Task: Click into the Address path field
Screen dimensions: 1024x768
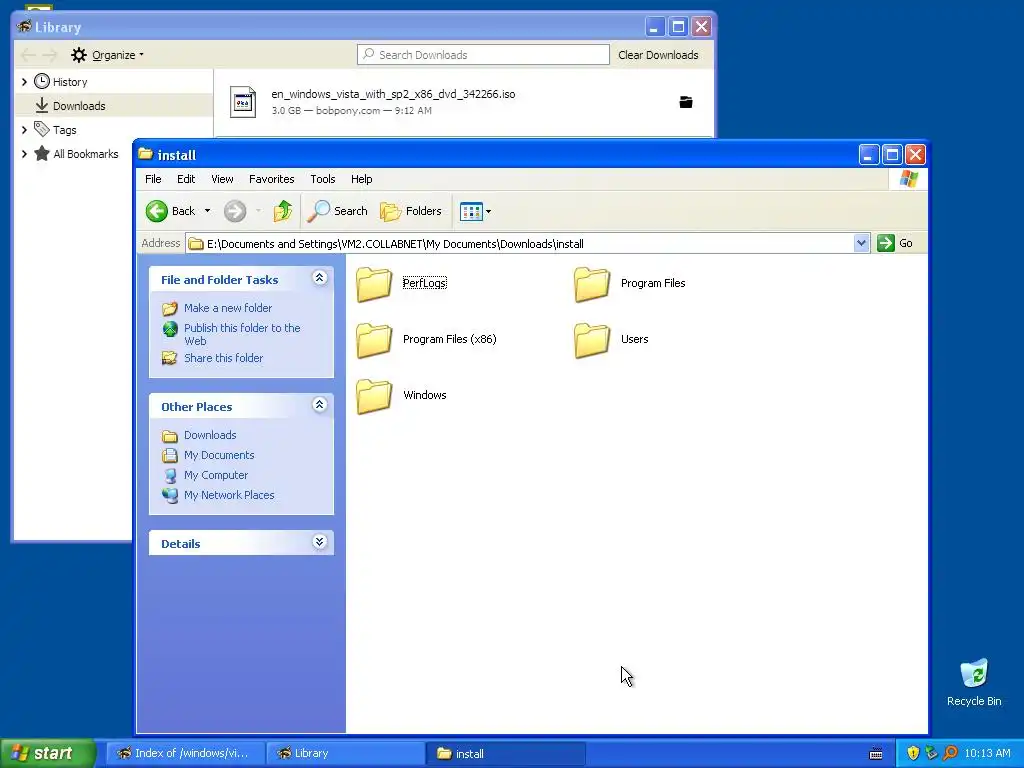Action: (520, 244)
